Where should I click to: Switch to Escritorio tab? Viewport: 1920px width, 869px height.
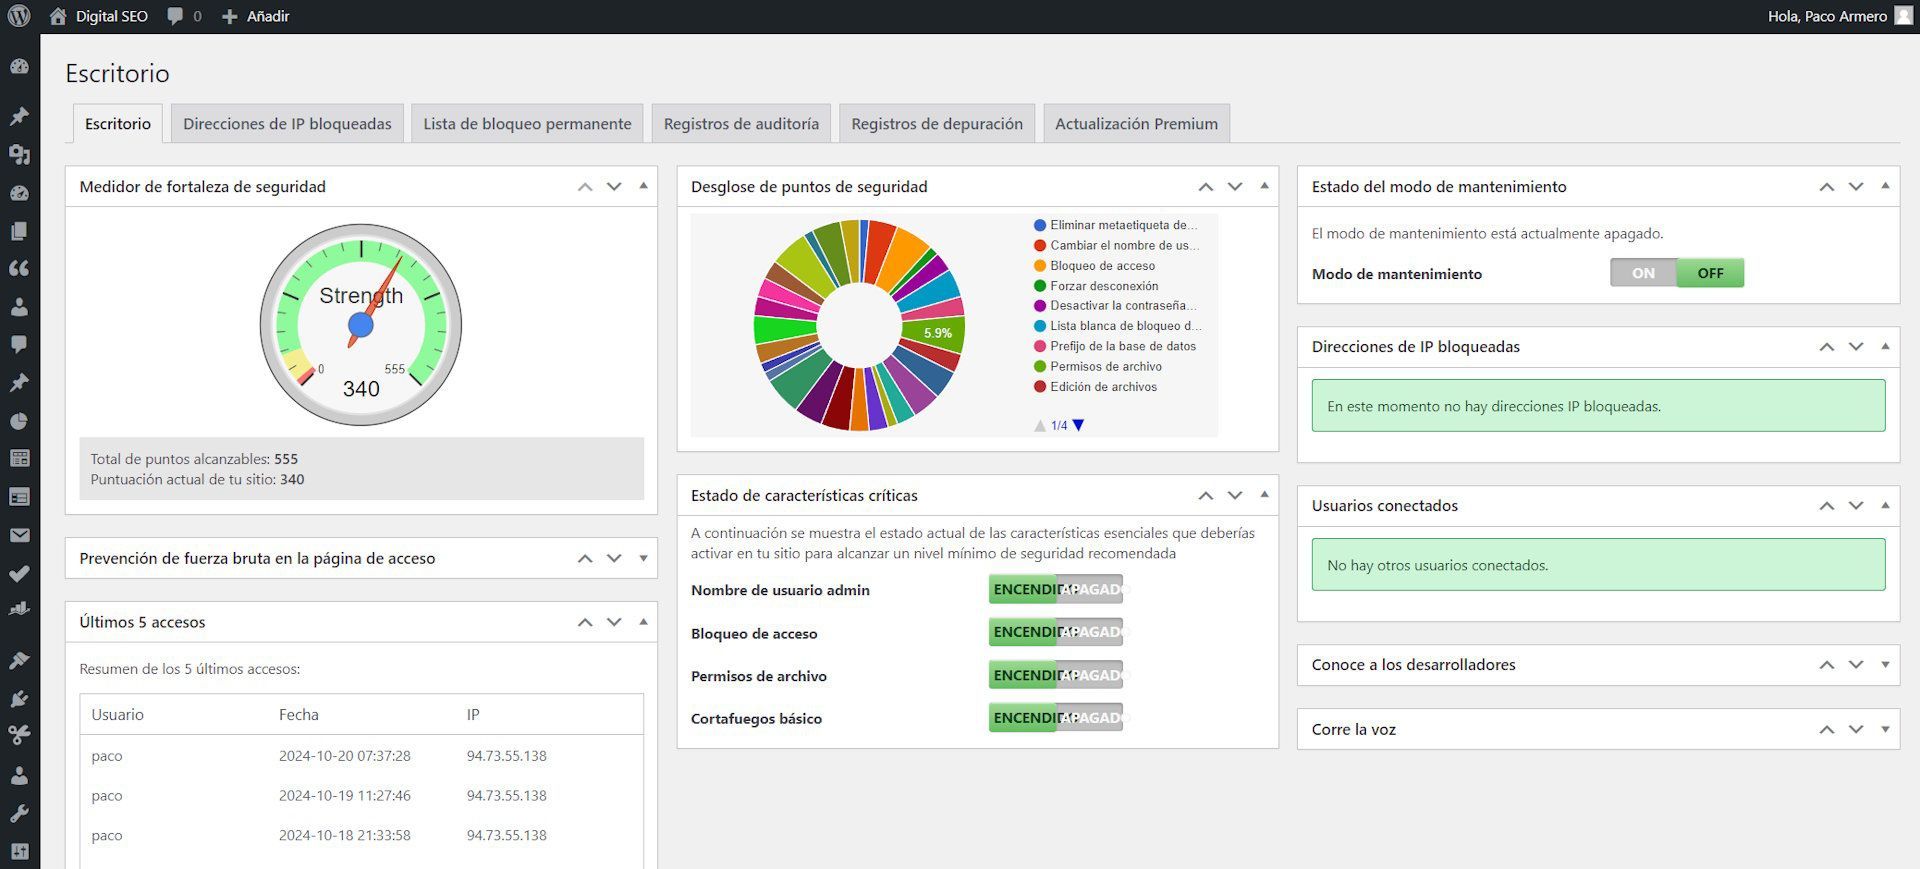click(118, 124)
